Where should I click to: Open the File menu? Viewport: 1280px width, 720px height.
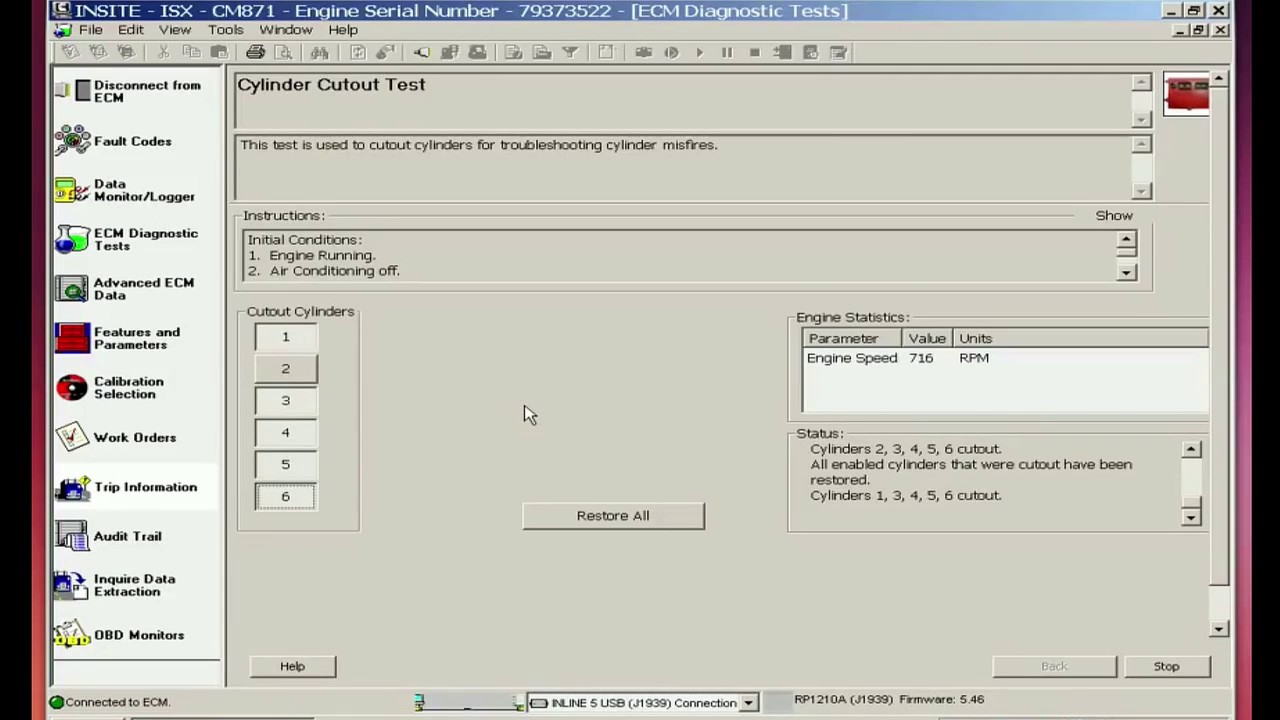click(90, 30)
